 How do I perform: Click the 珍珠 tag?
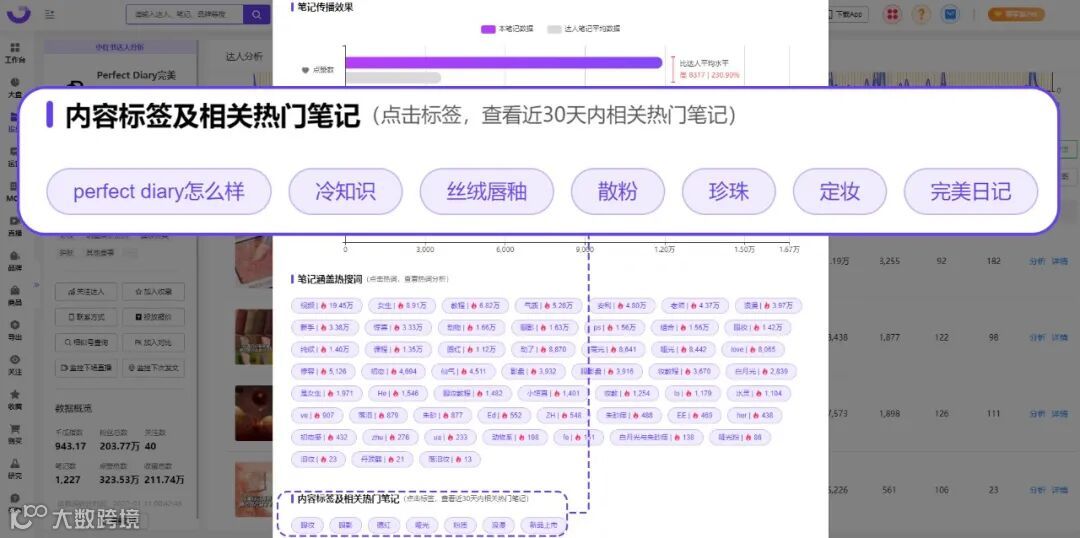(729, 191)
